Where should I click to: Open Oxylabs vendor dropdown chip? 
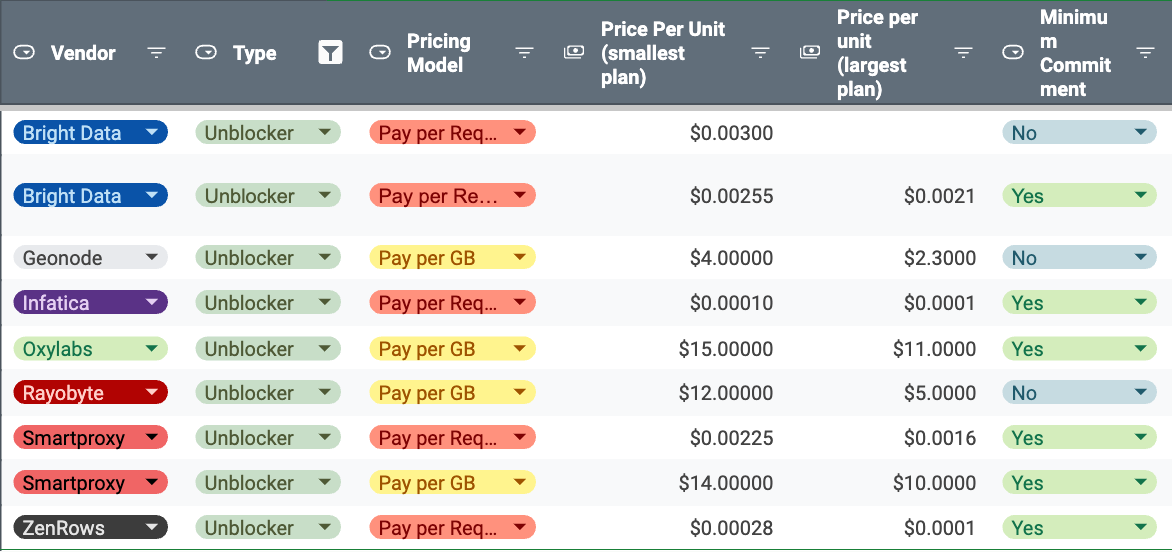[x=90, y=348]
